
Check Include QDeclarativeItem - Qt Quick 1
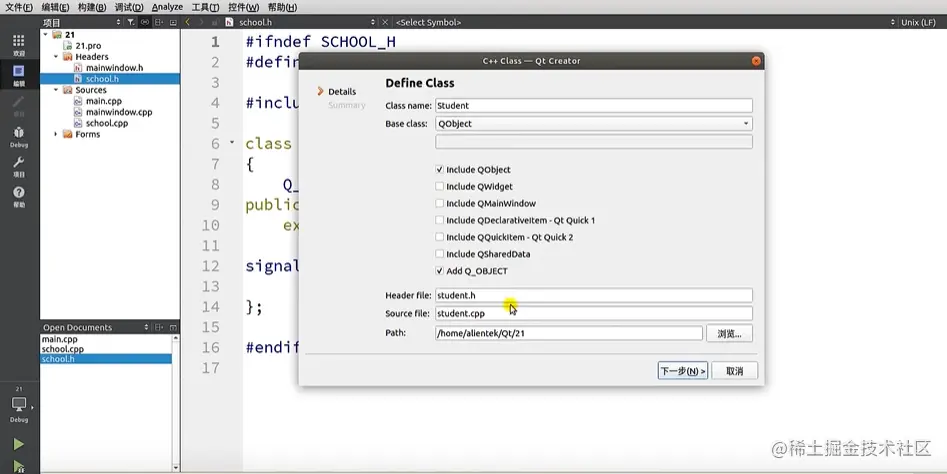[440, 220]
